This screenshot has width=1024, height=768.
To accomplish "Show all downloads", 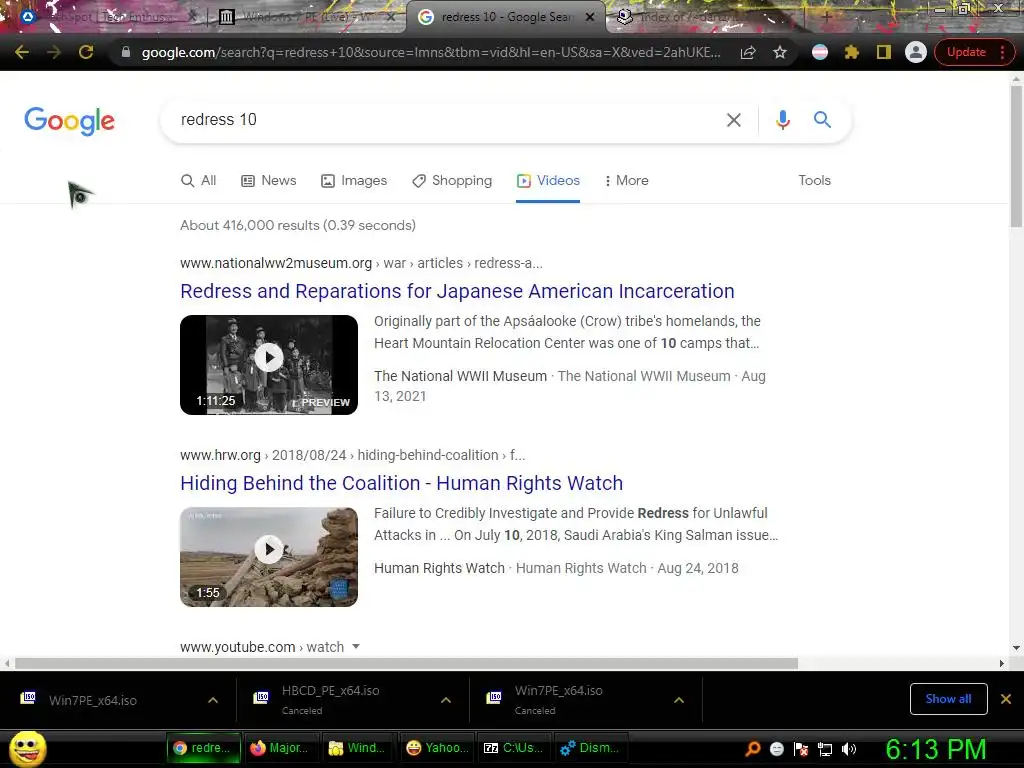I will 948,699.
